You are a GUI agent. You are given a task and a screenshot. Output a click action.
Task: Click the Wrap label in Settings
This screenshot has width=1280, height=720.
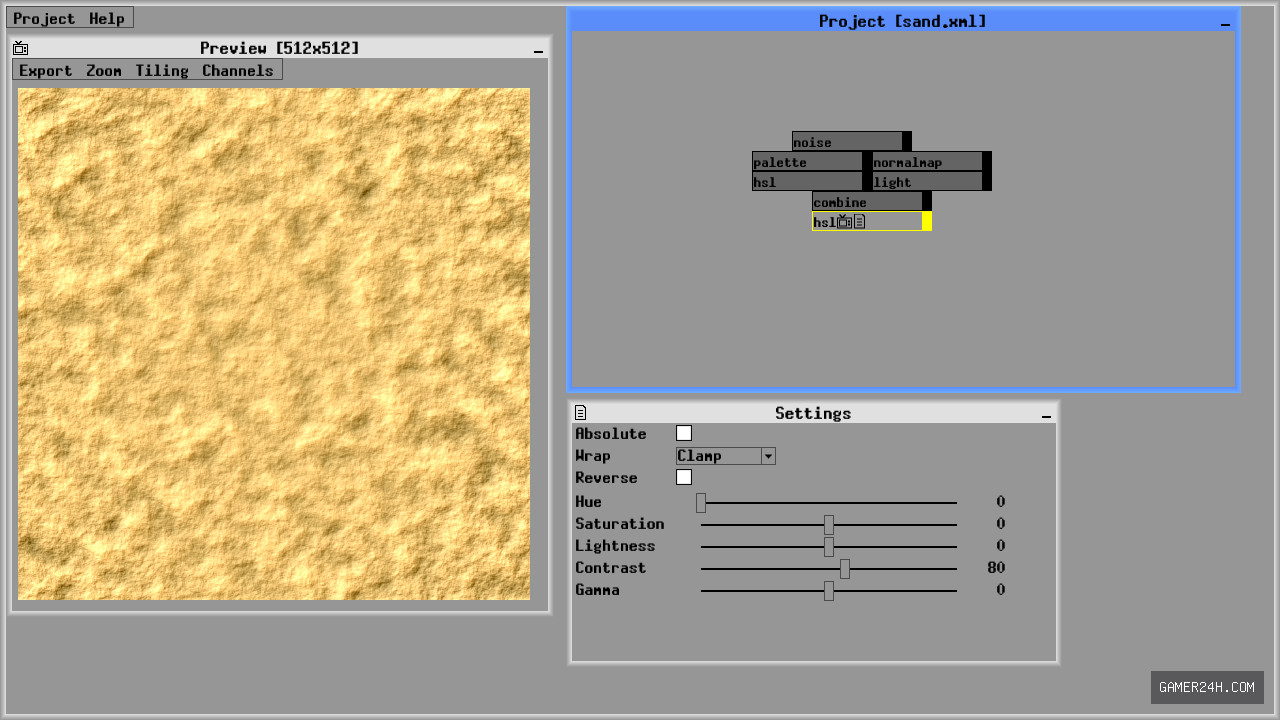(593, 456)
